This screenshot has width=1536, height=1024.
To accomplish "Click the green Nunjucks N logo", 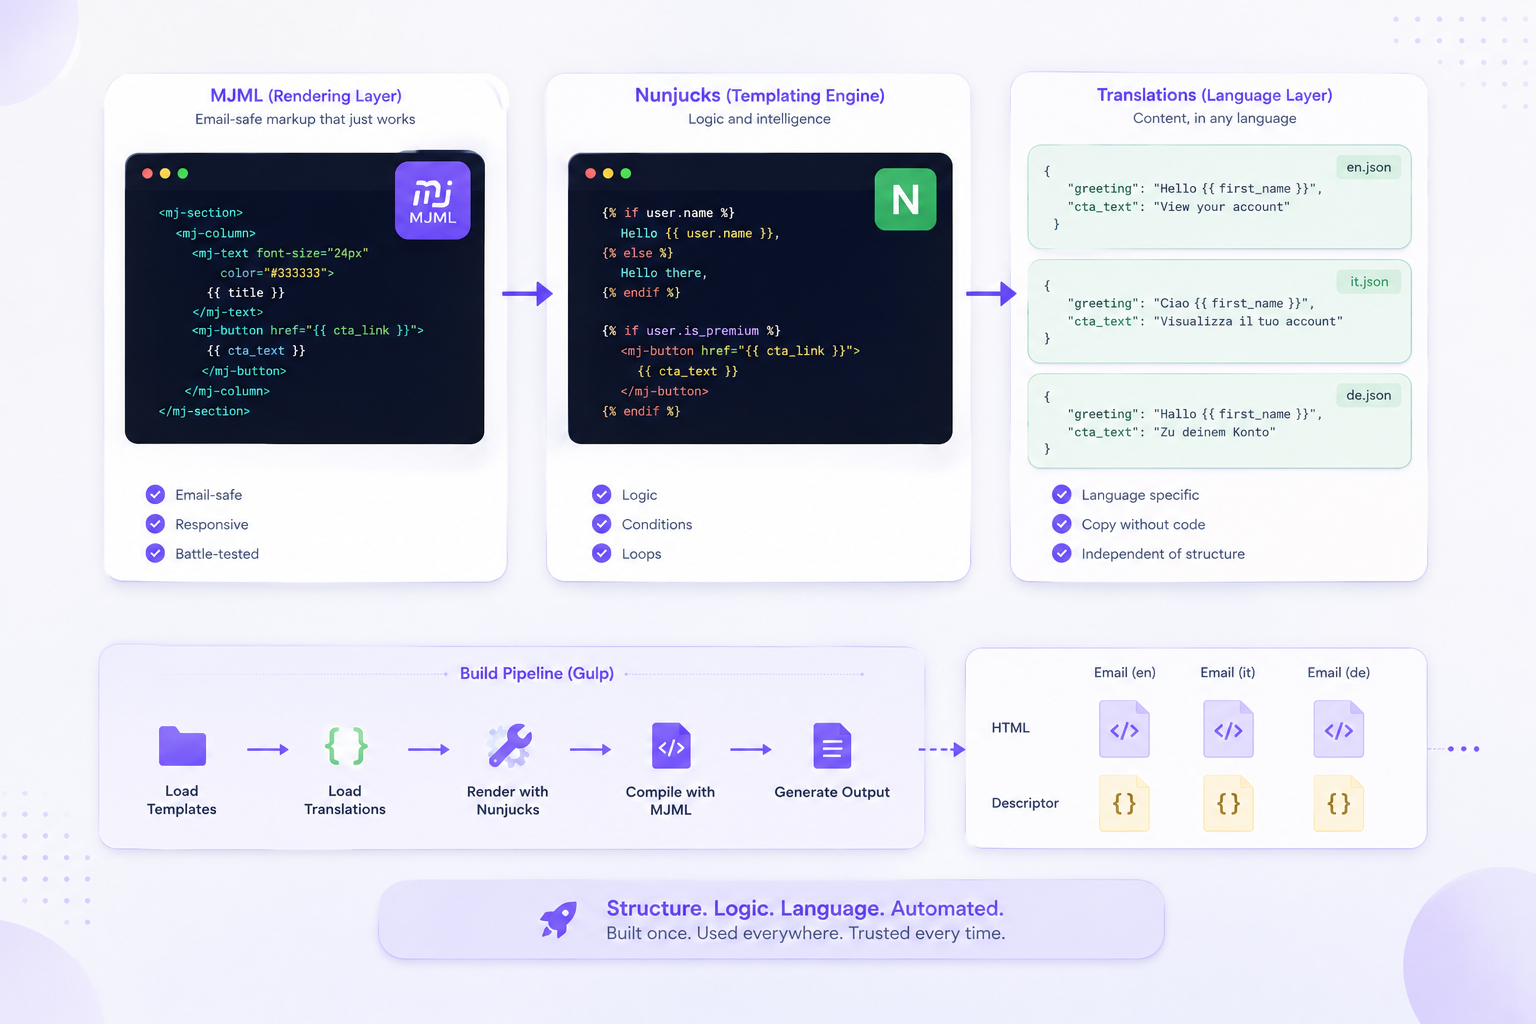I will click(906, 199).
